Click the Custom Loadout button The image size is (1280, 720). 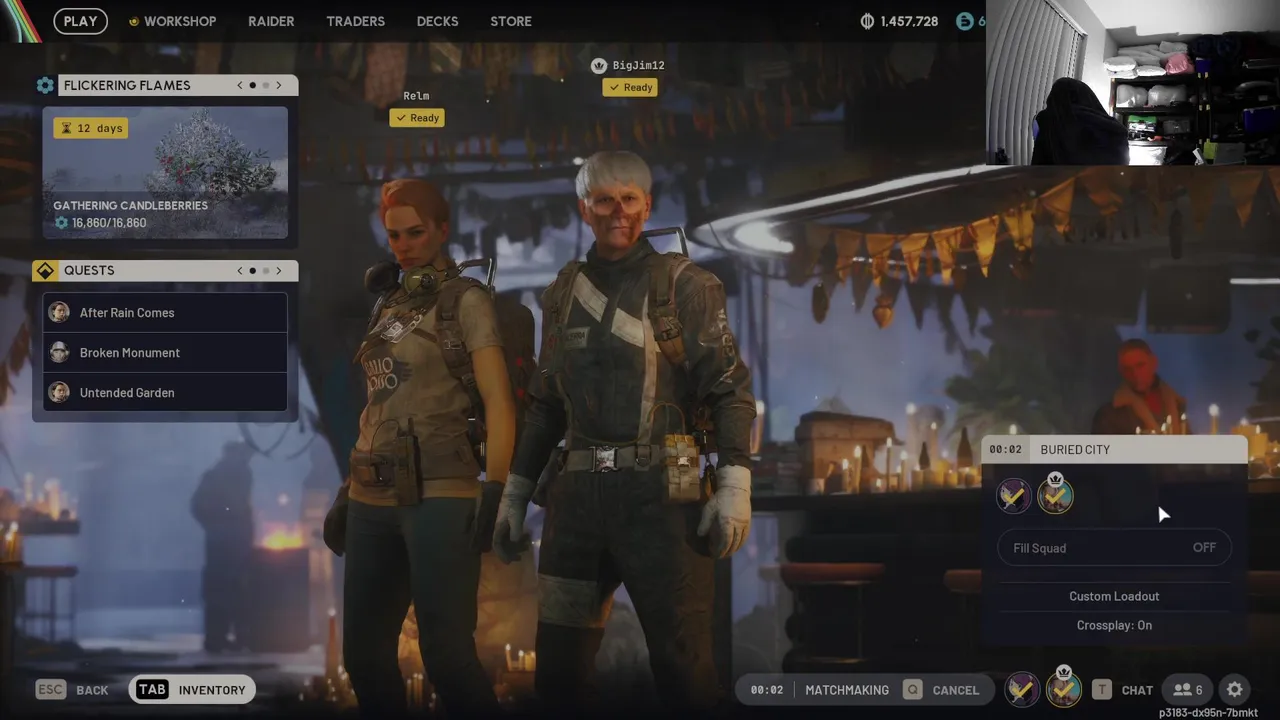click(1114, 596)
